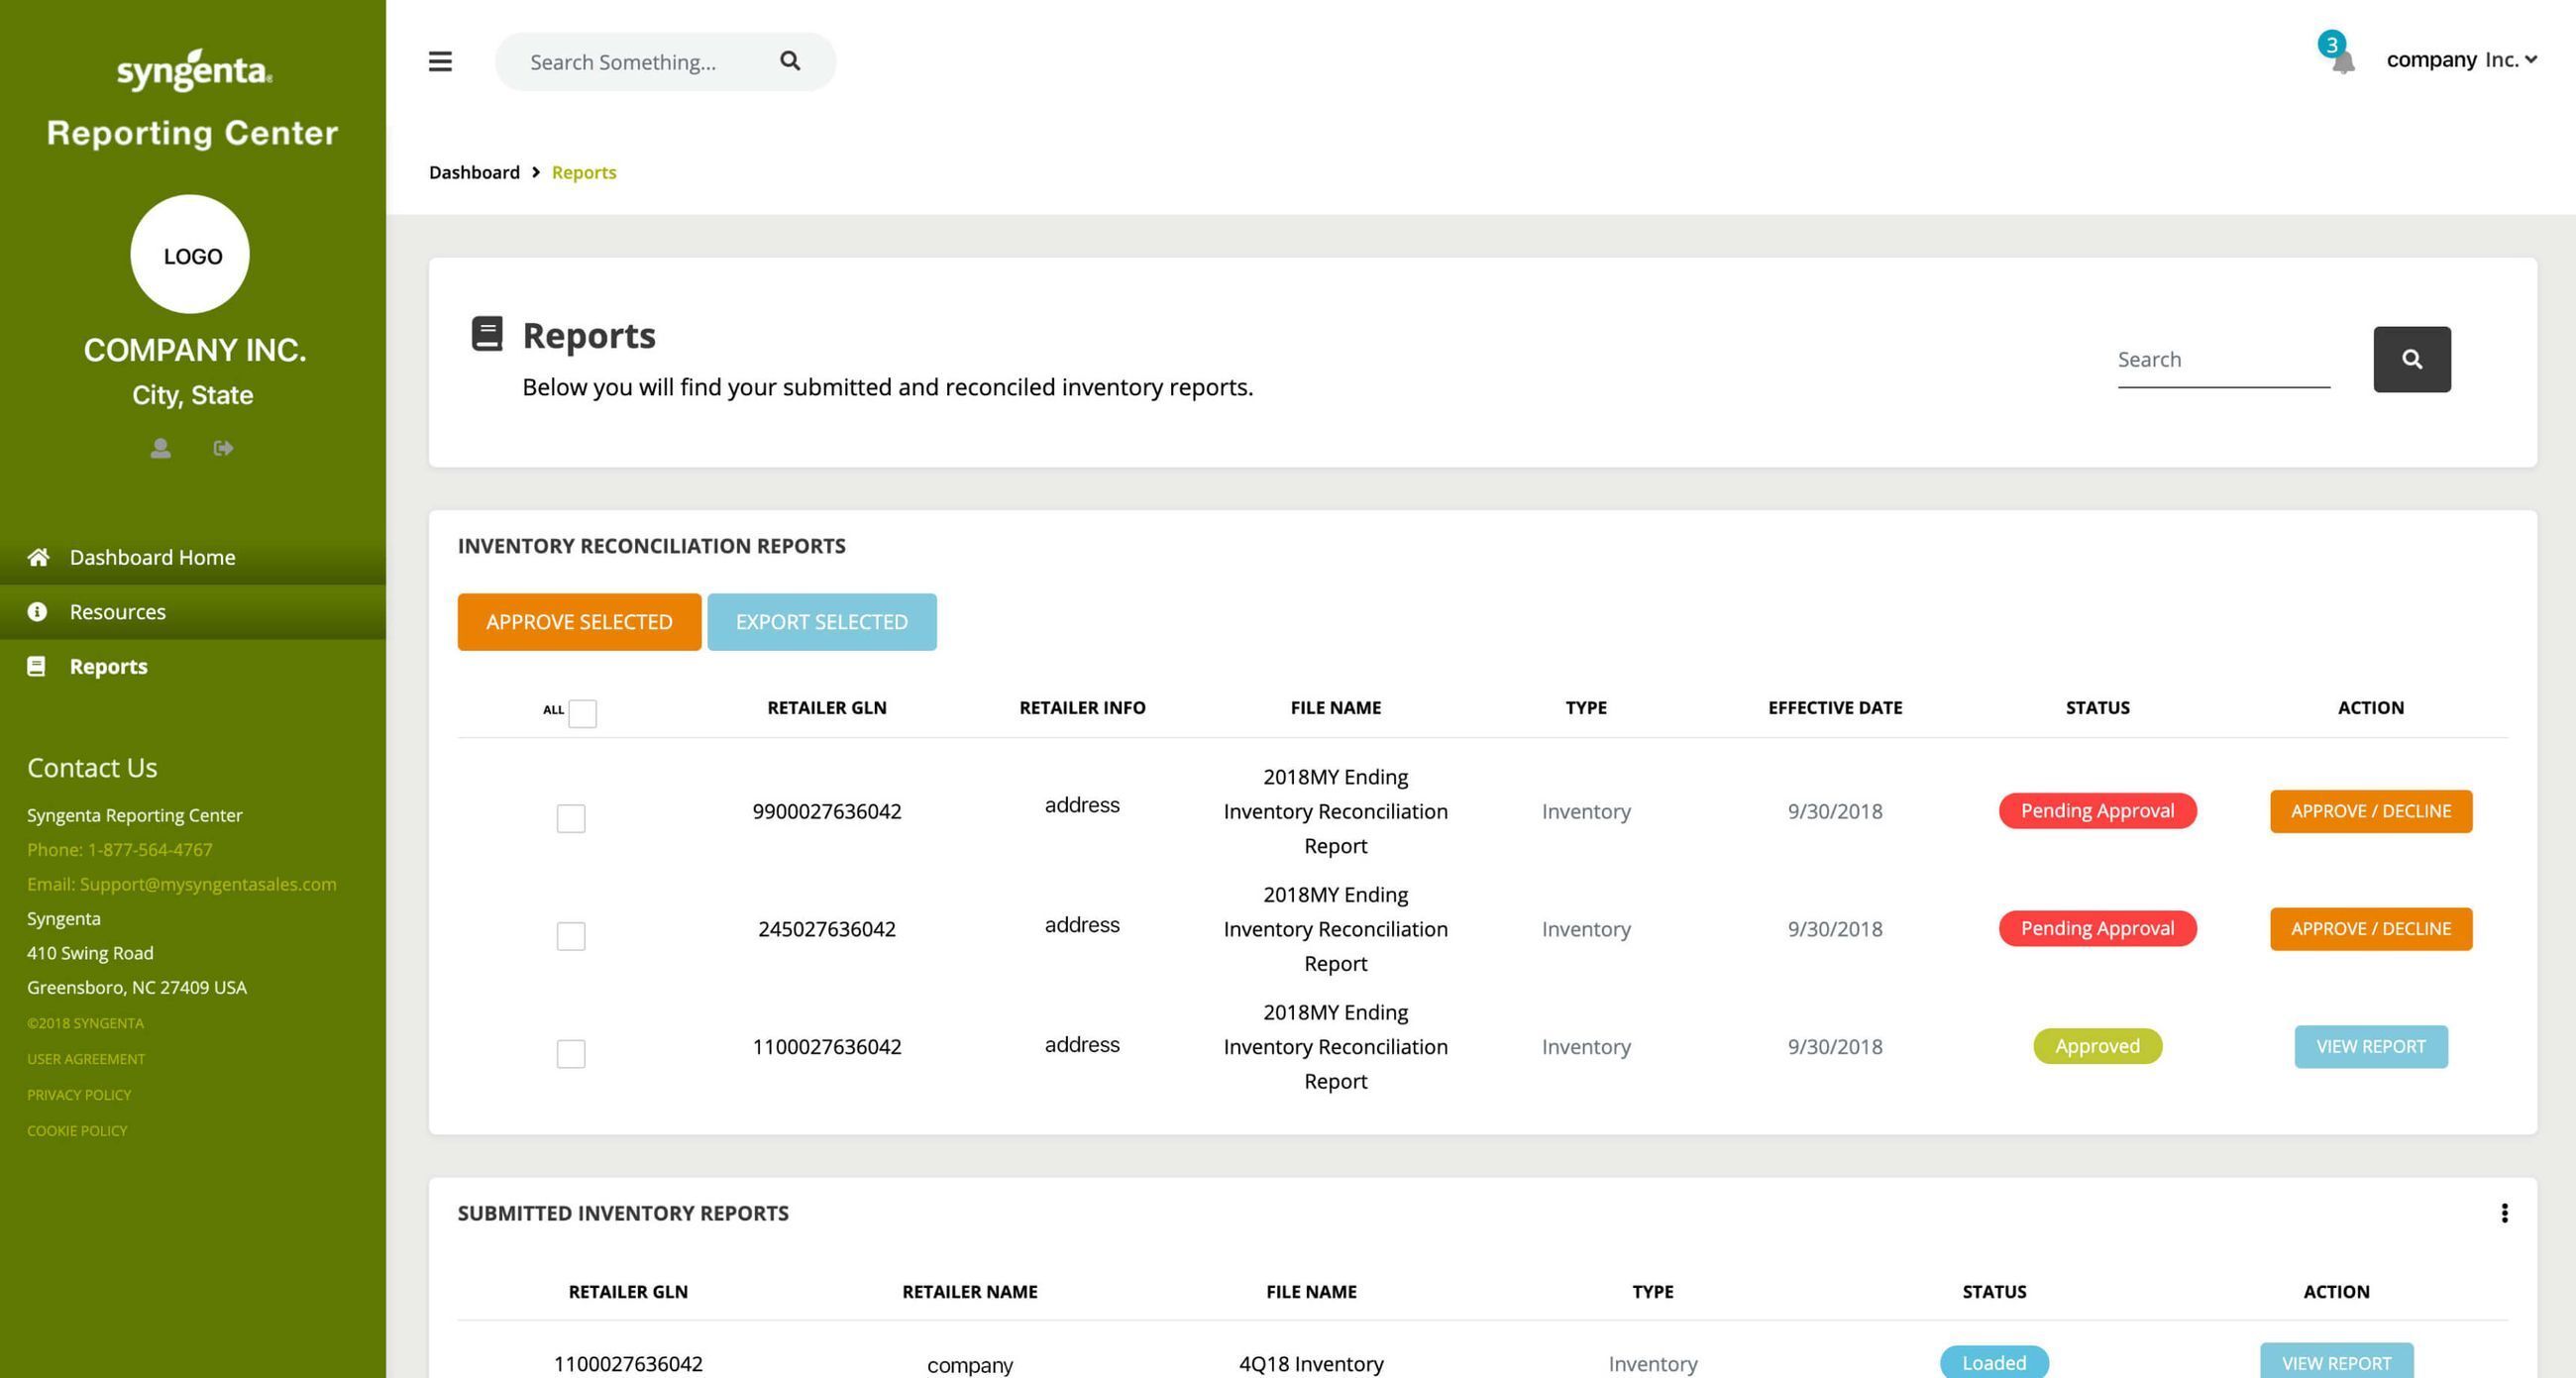The image size is (2576, 1378).
Task: Click the user profile icon in sidebar
Action: click(x=160, y=448)
